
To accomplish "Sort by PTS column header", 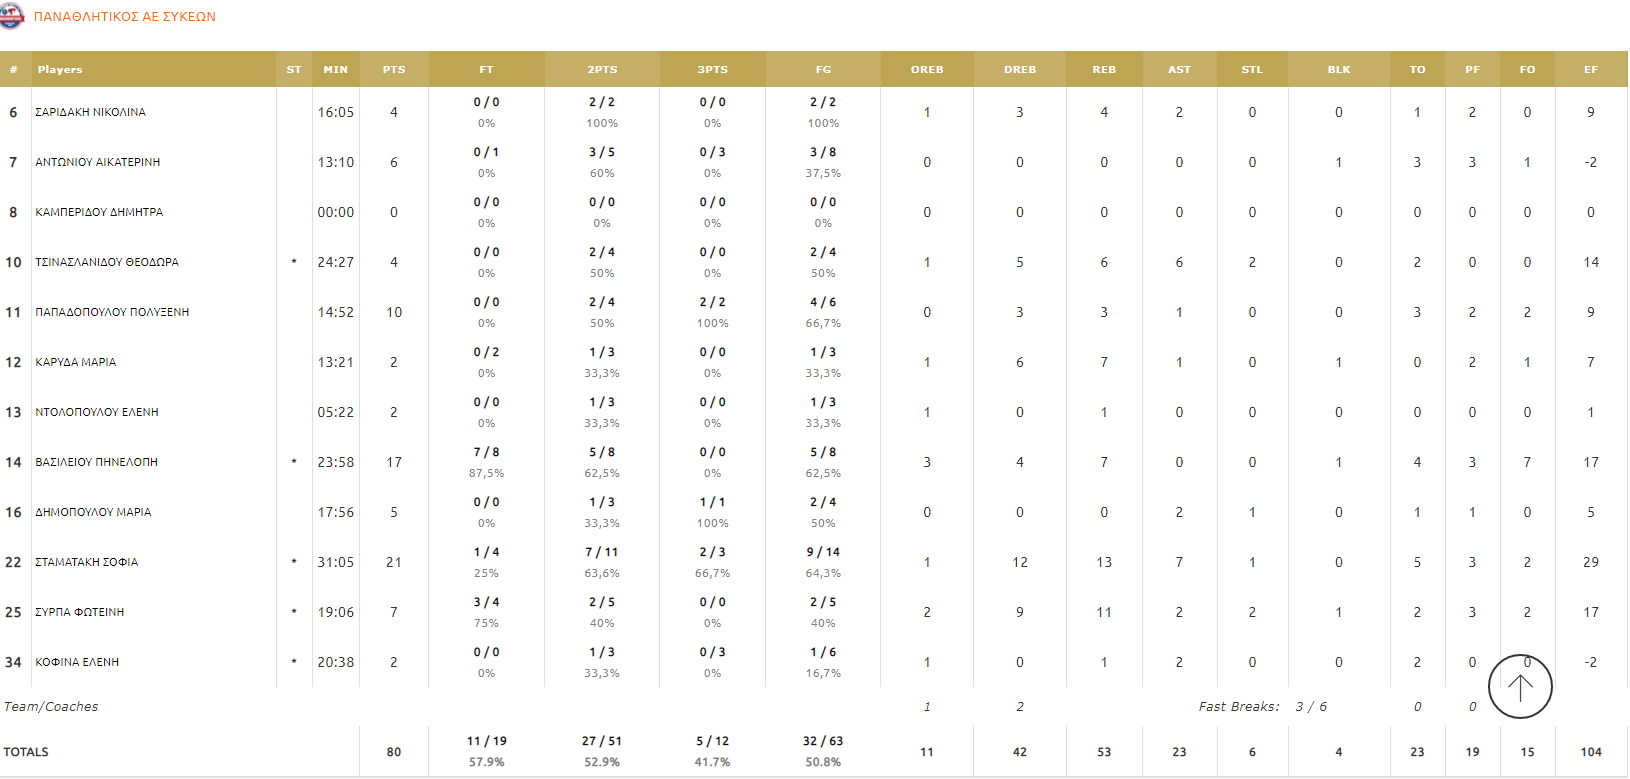I will point(394,70).
